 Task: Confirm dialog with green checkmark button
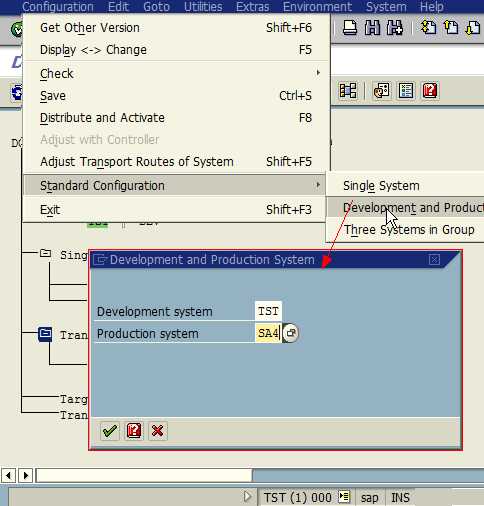(110, 431)
